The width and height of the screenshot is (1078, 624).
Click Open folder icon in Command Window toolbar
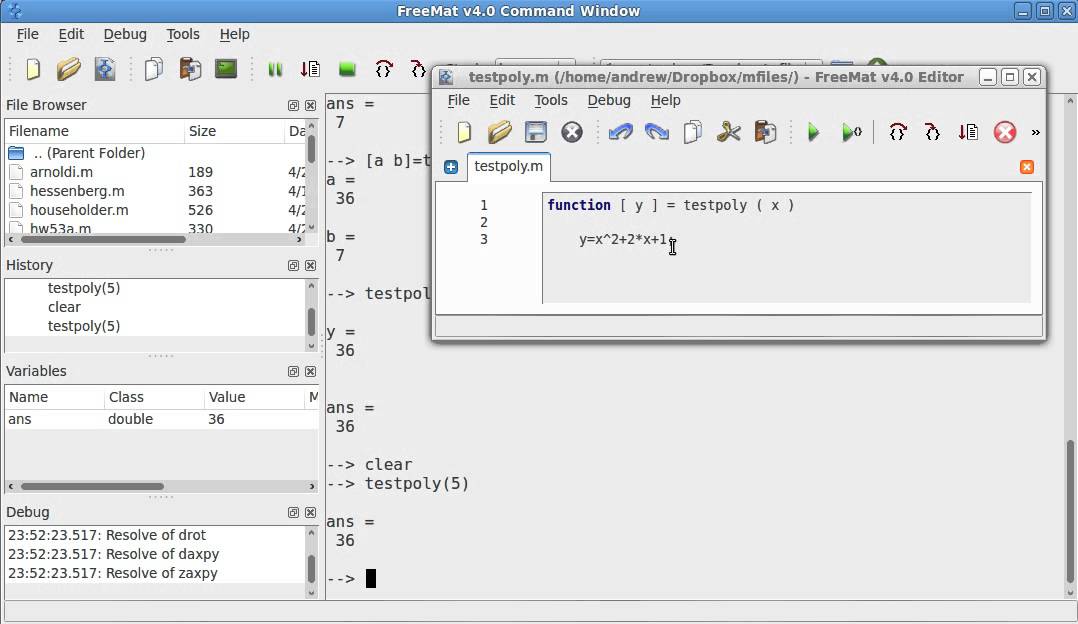[x=68, y=69]
